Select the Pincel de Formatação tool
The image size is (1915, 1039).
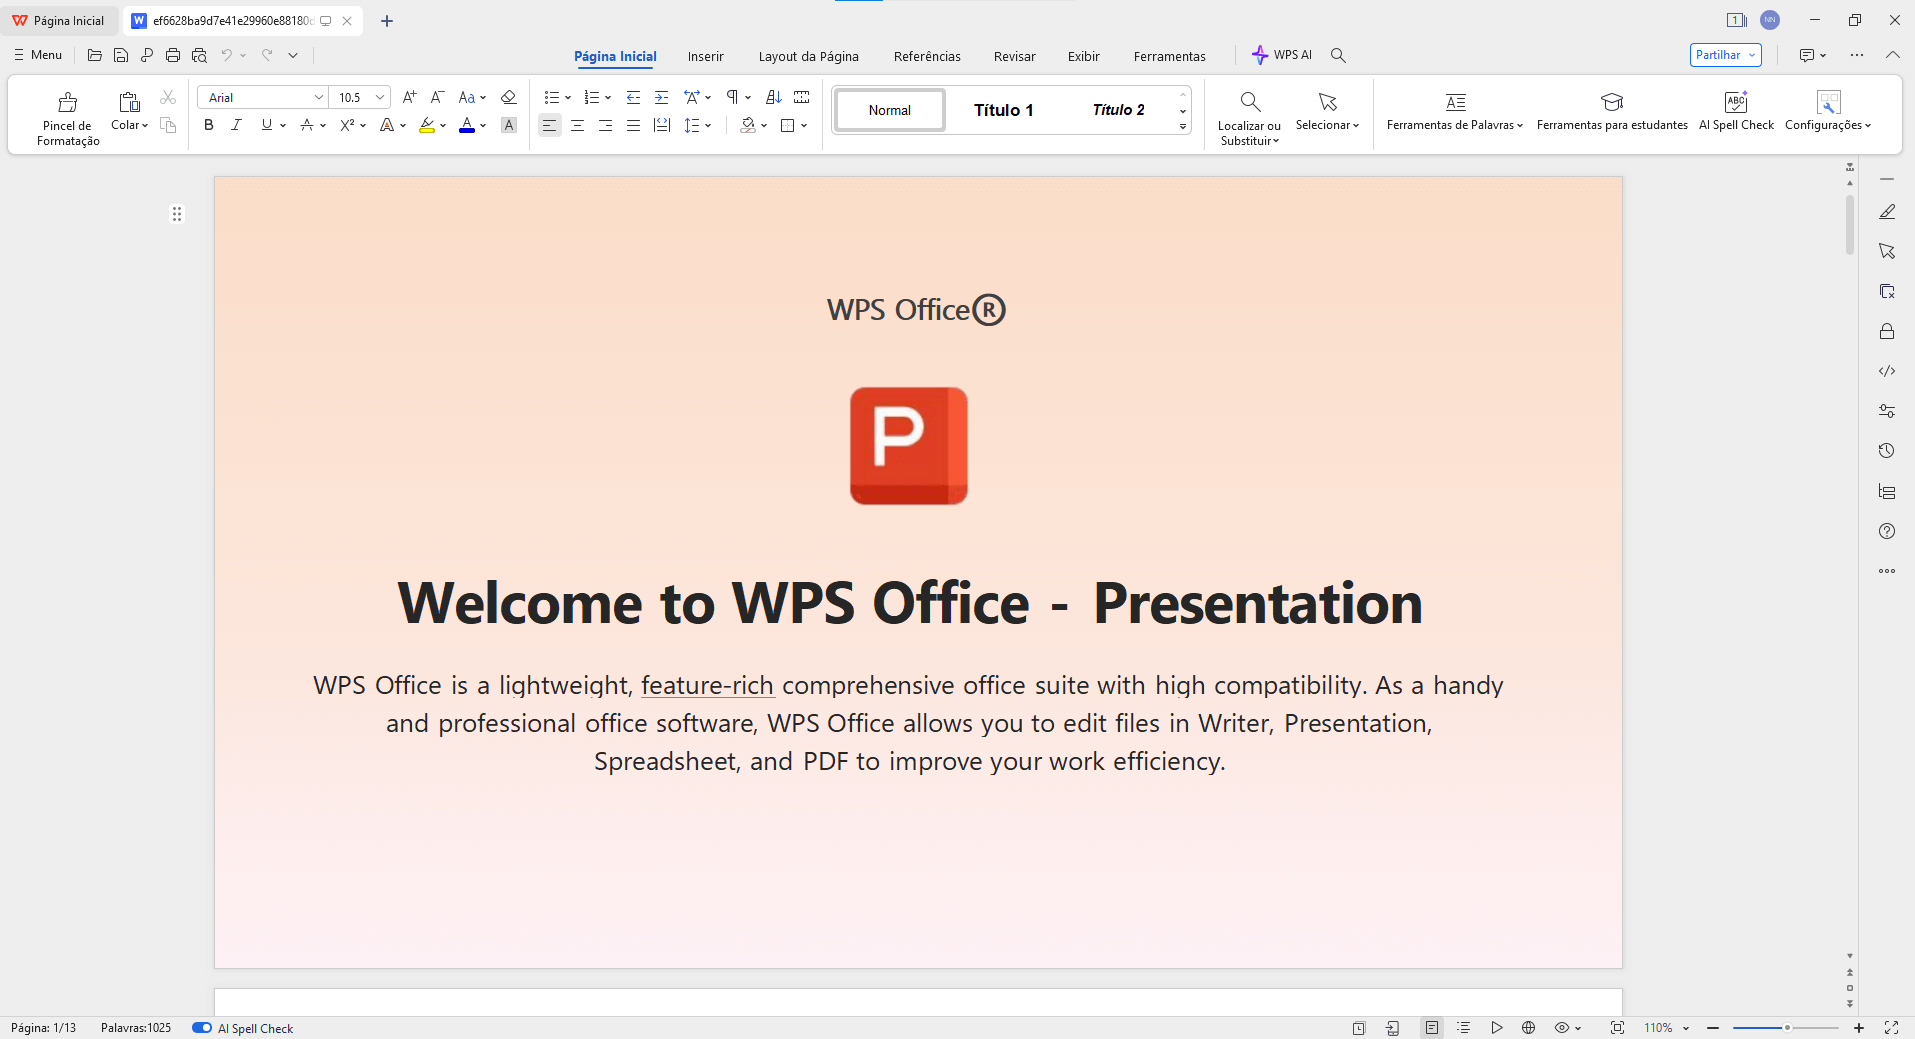click(66, 114)
